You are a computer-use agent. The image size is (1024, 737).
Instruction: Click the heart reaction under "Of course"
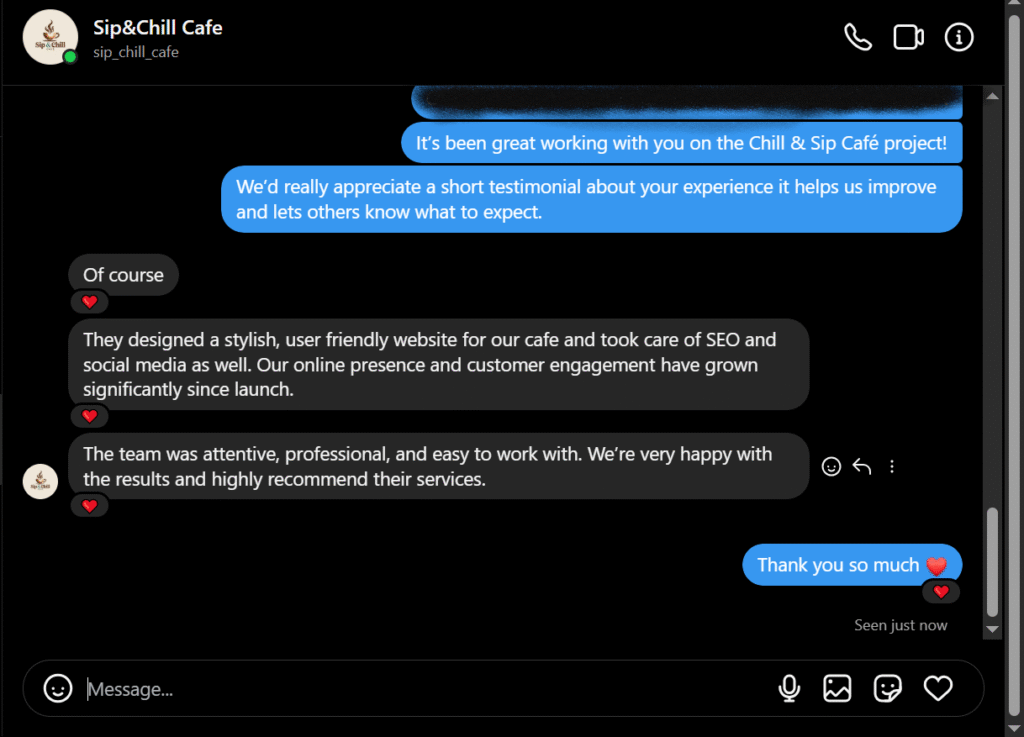[x=89, y=302]
